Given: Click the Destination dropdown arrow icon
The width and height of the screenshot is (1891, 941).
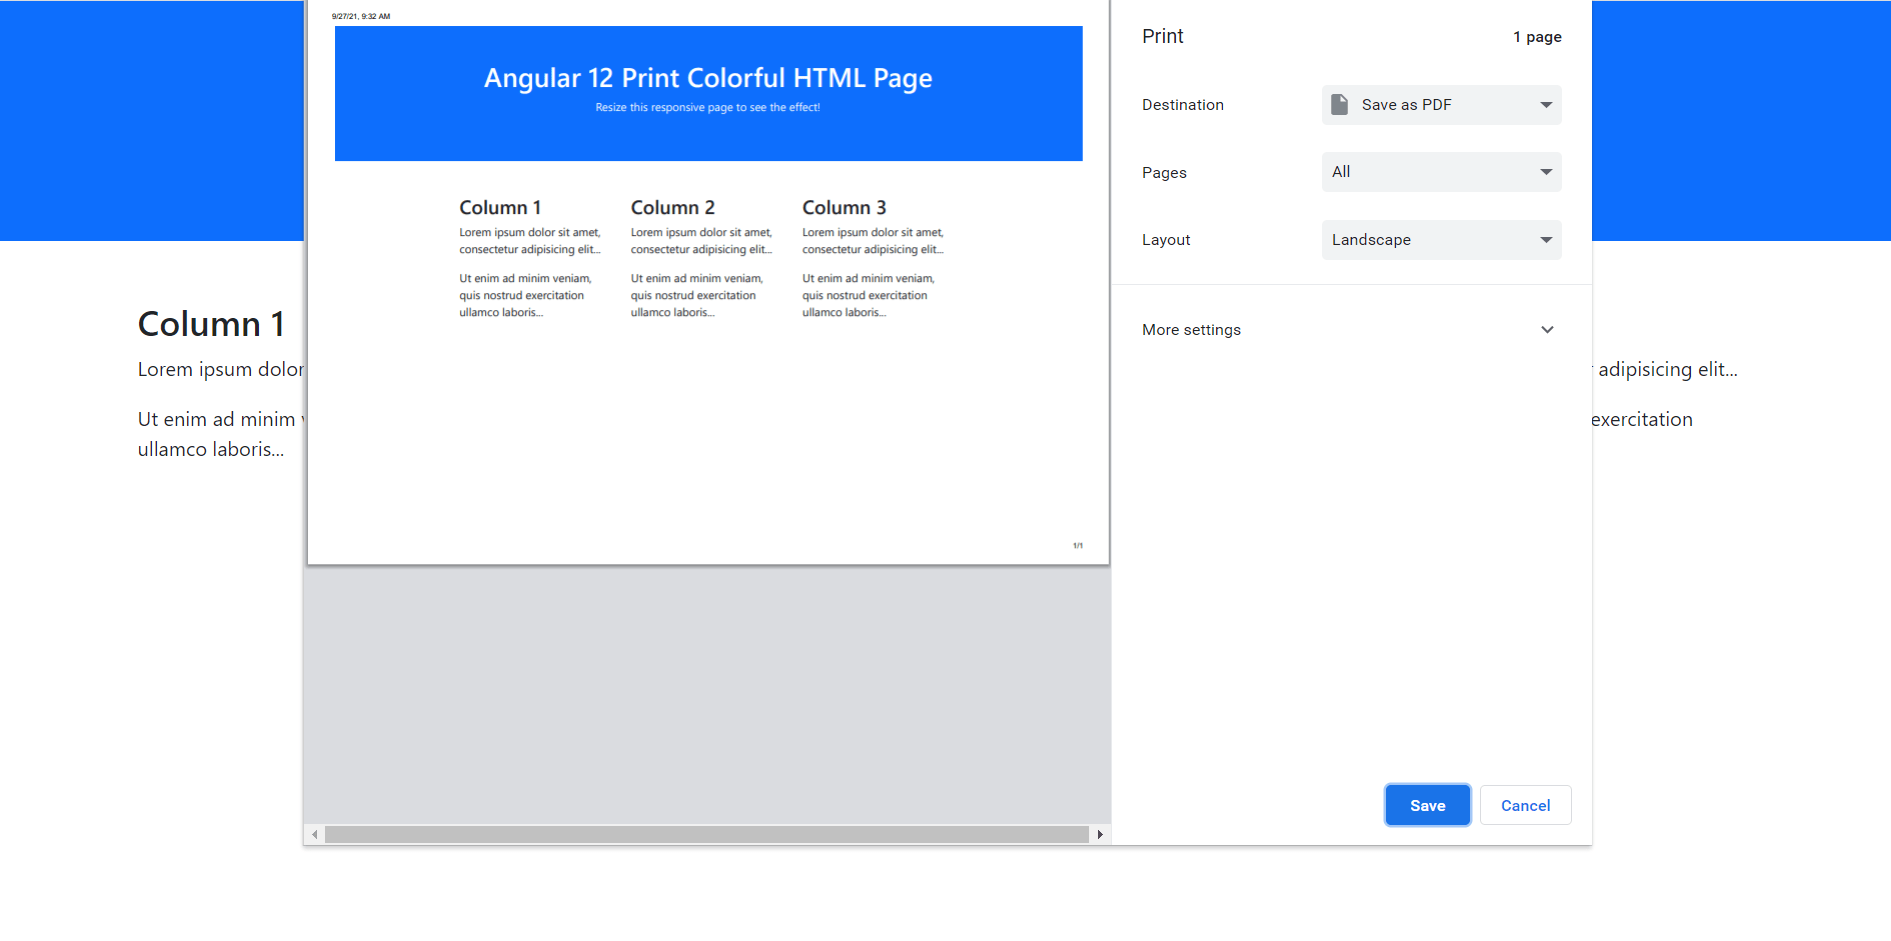Looking at the screenshot, I should pyautogui.click(x=1546, y=104).
